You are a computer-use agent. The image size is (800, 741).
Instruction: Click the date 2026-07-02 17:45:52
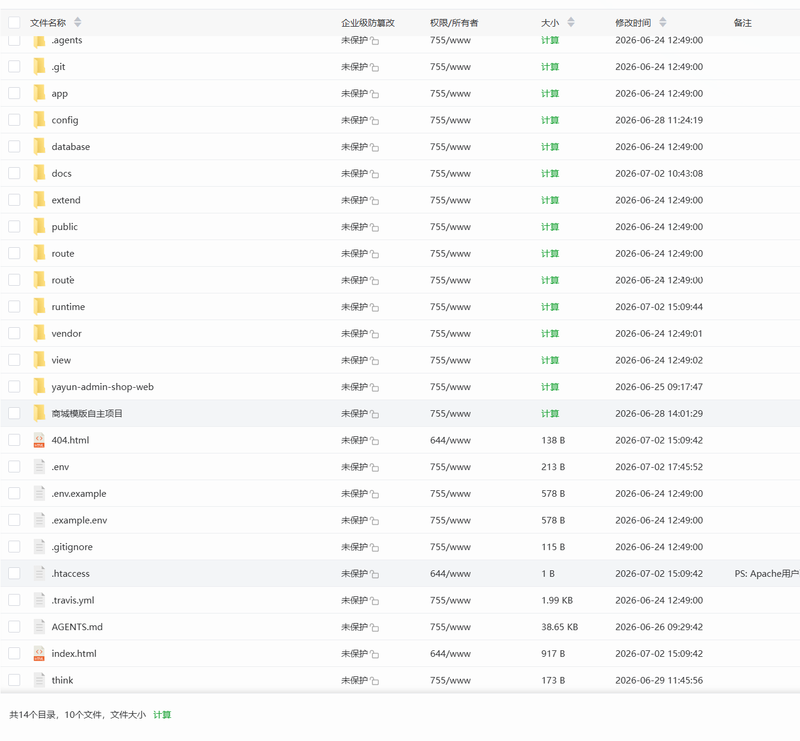pos(659,466)
